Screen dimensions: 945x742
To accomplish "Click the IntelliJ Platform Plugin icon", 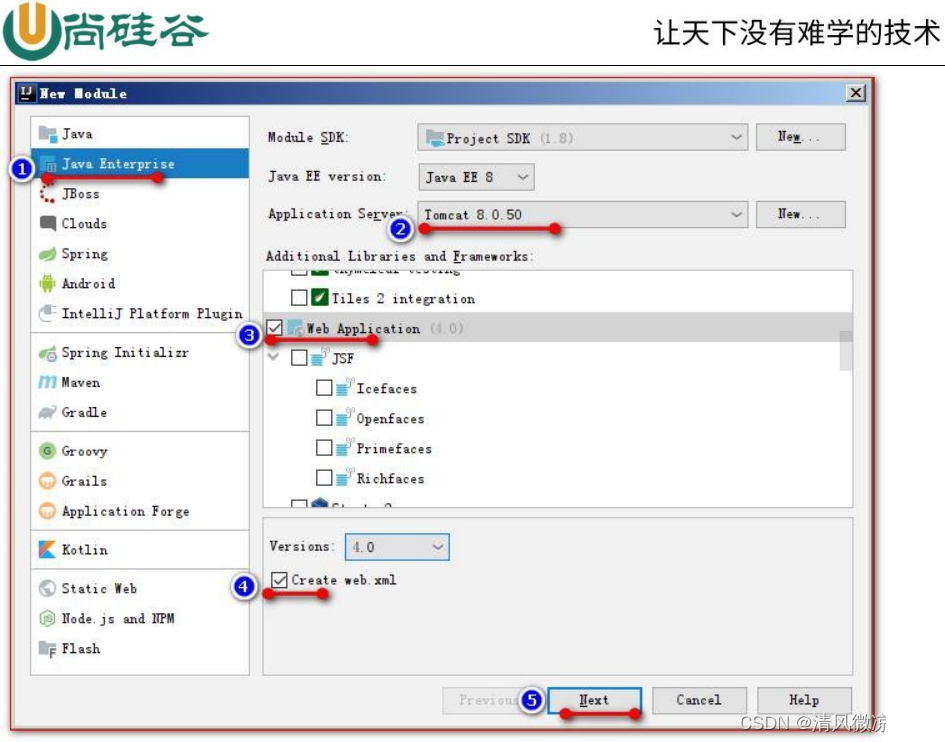I will coord(48,313).
